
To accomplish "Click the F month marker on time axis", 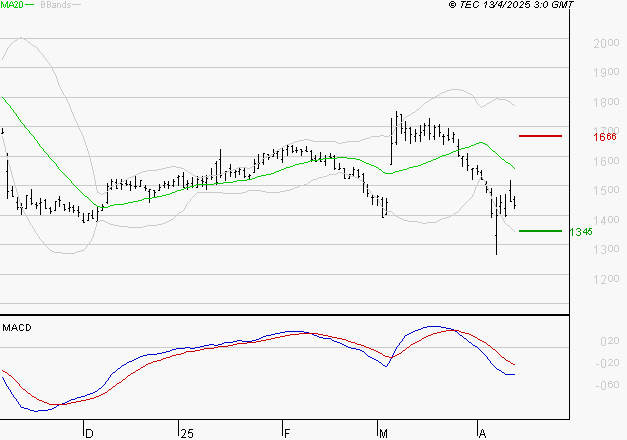I will click(x=287, y=434).
